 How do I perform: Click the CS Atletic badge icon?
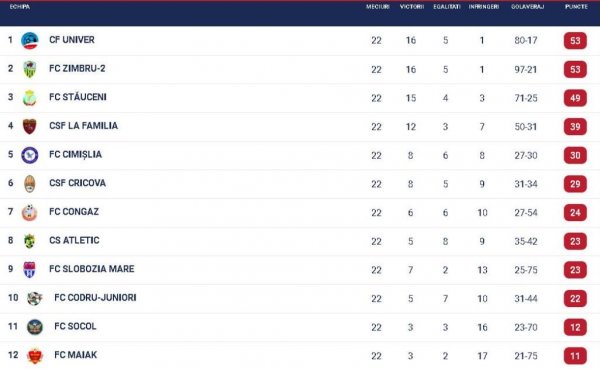[29, 241]
